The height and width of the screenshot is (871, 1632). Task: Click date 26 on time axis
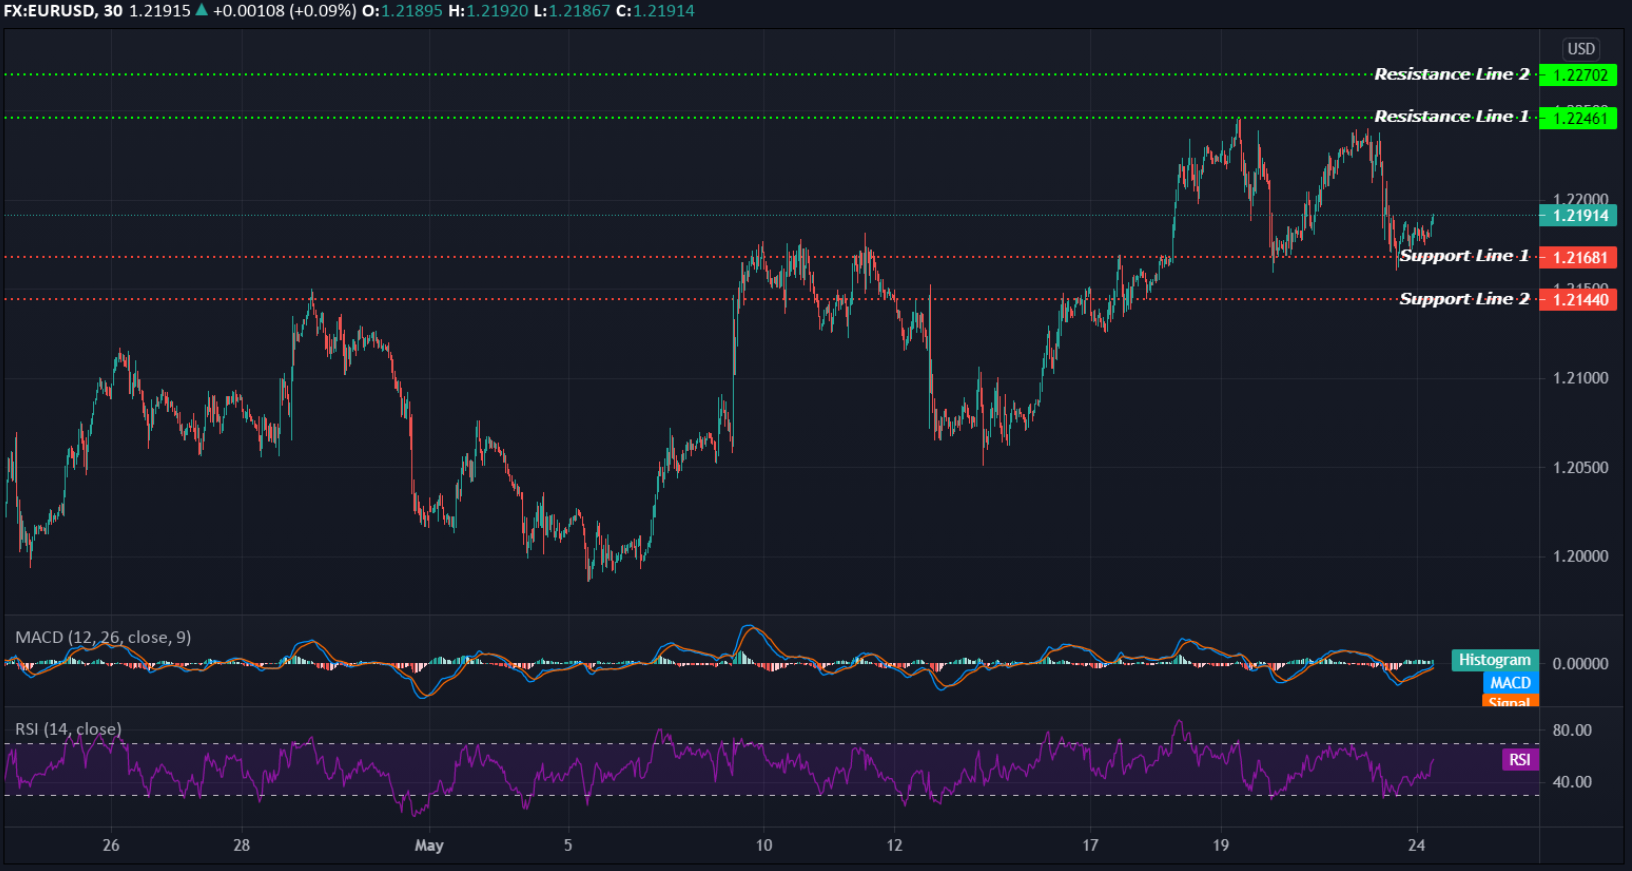[111, 845]
